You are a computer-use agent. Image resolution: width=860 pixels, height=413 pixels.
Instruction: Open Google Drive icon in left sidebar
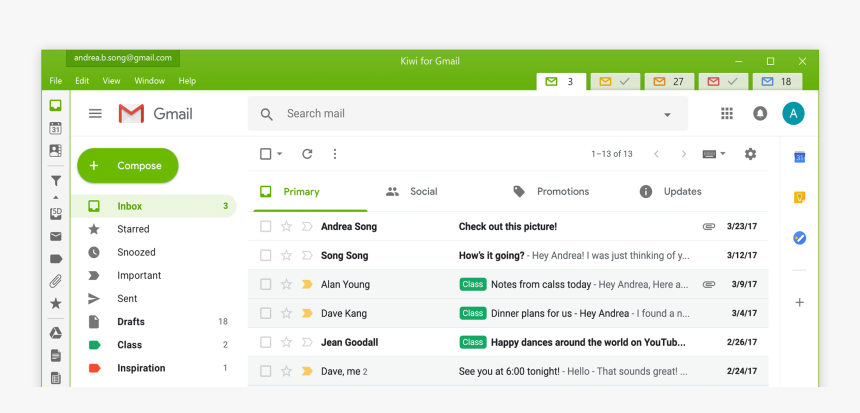click(55, 333)
